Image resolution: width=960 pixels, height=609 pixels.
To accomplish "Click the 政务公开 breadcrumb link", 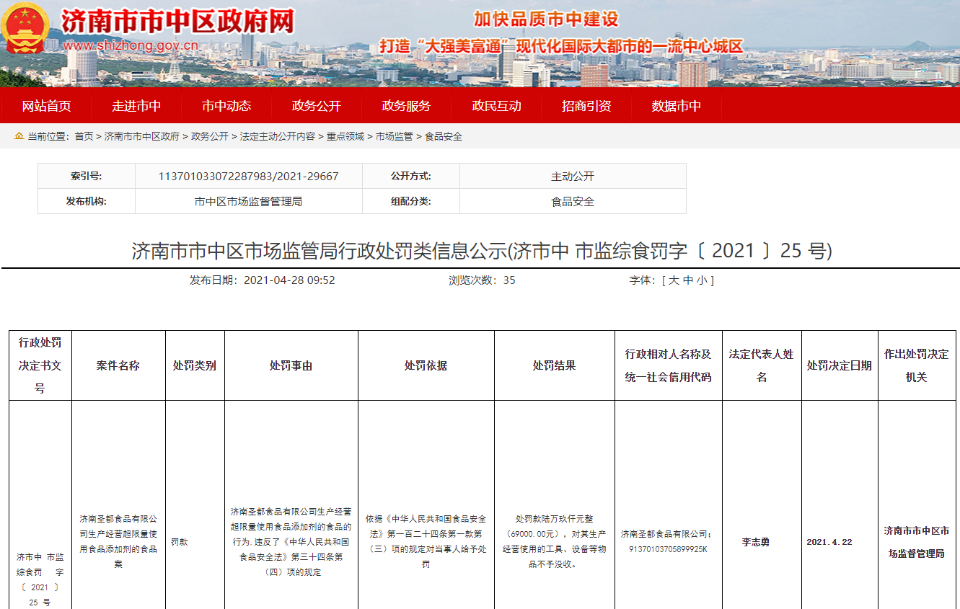I will [210, 136].
